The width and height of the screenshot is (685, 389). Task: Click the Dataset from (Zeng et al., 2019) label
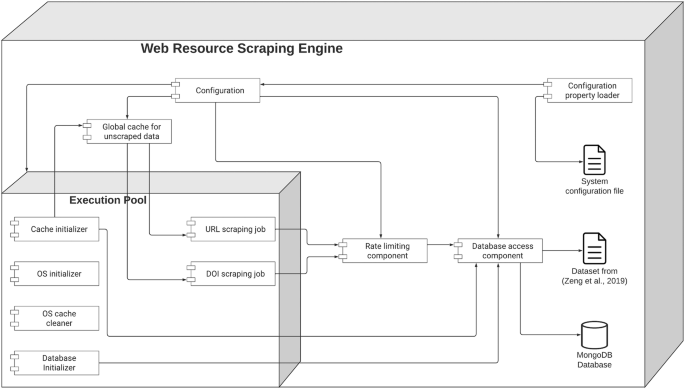[594, 276]
